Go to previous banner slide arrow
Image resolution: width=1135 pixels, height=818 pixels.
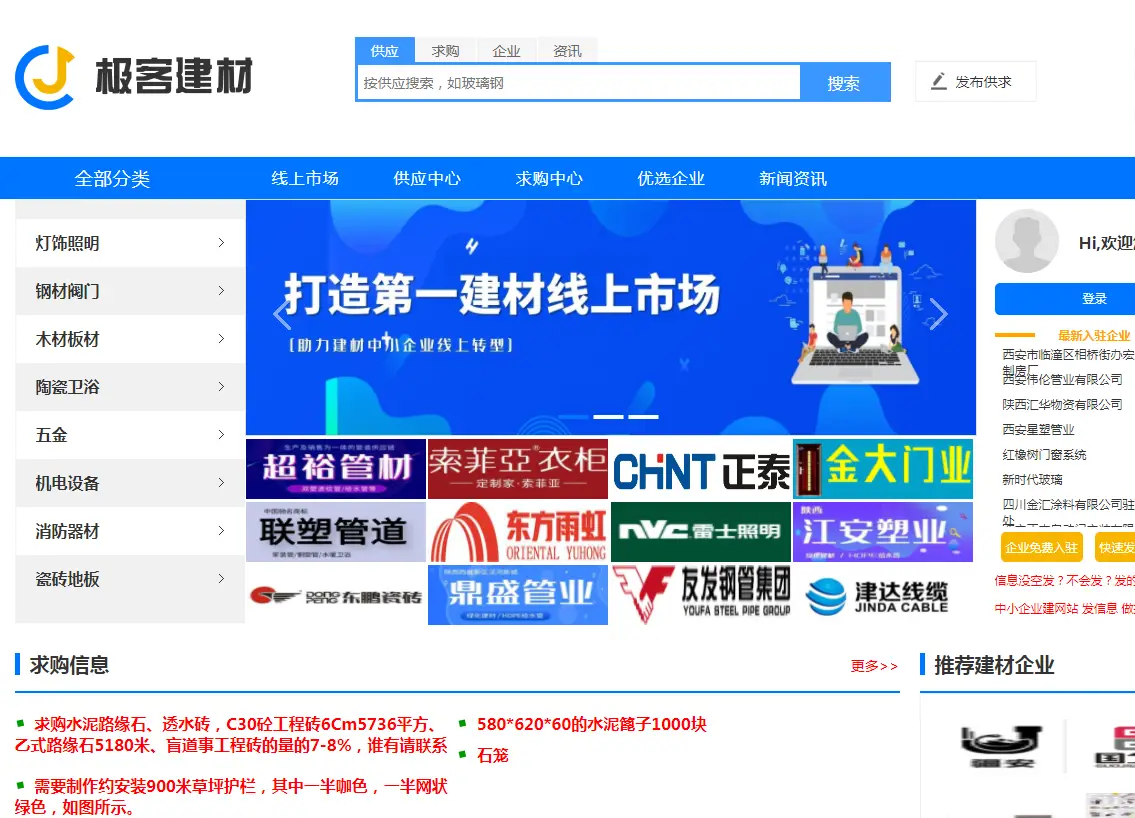coord(282,314)
